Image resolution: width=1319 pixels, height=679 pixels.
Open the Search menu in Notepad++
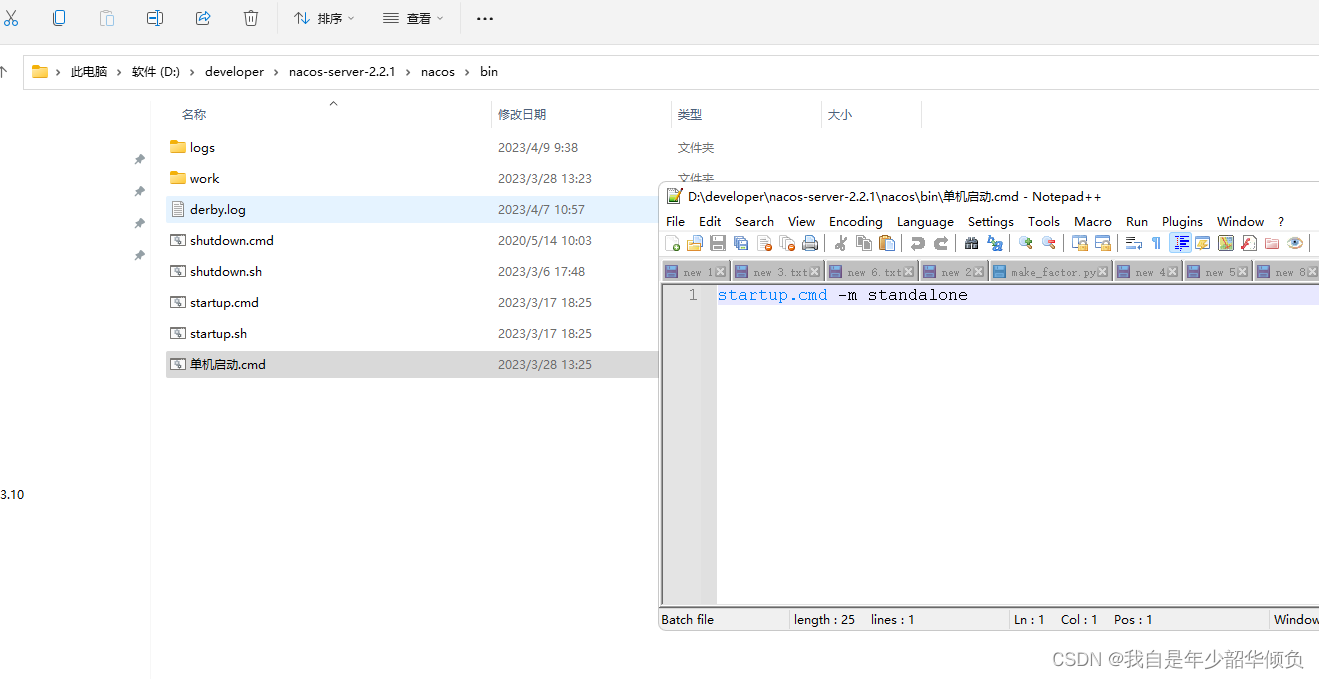[754, 221]
